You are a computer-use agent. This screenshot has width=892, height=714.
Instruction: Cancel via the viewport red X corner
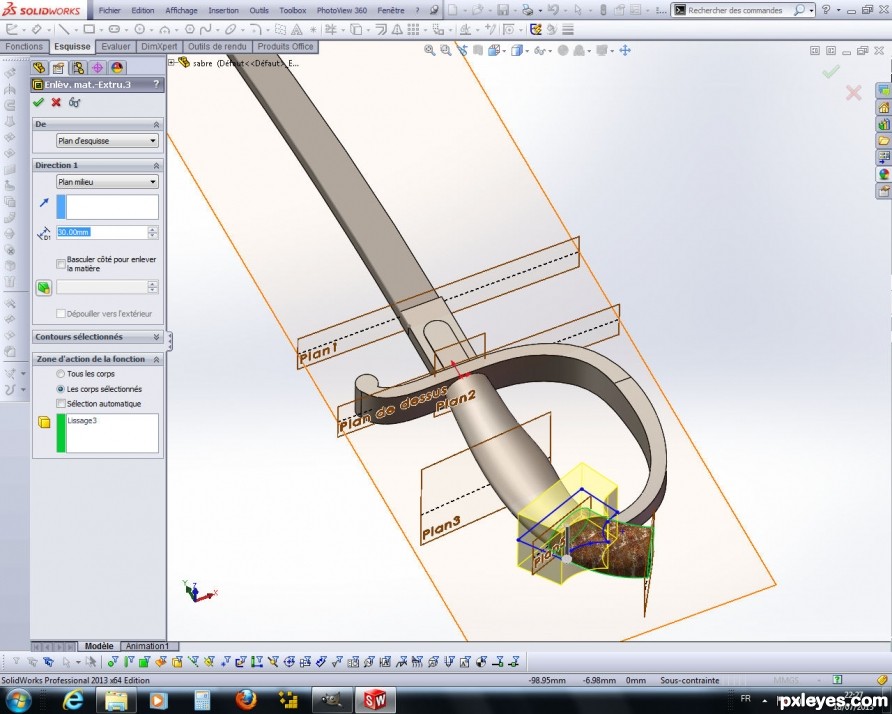tap(853, 93)
